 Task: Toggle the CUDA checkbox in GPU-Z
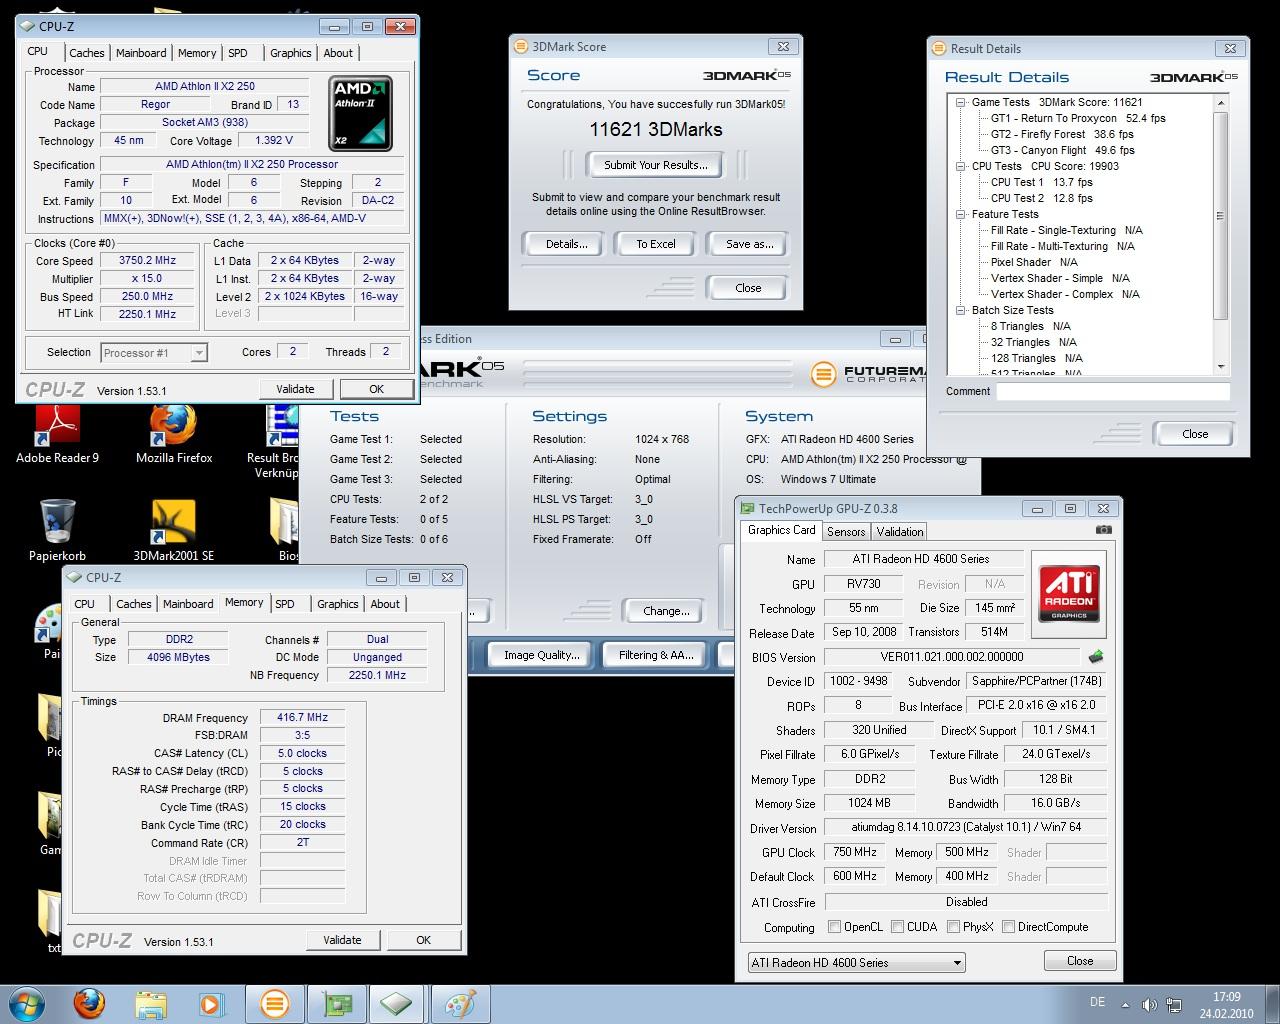point(897,927)
